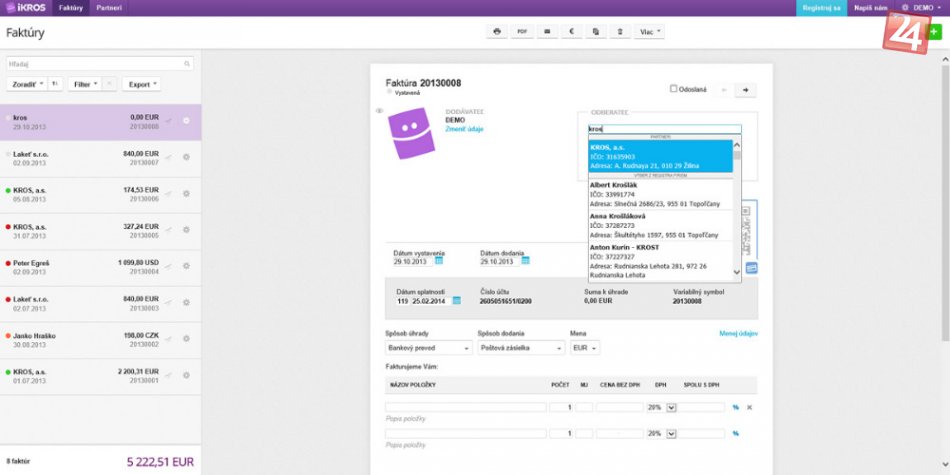Open calendar for Dátum vystavenia

point(438,261)
